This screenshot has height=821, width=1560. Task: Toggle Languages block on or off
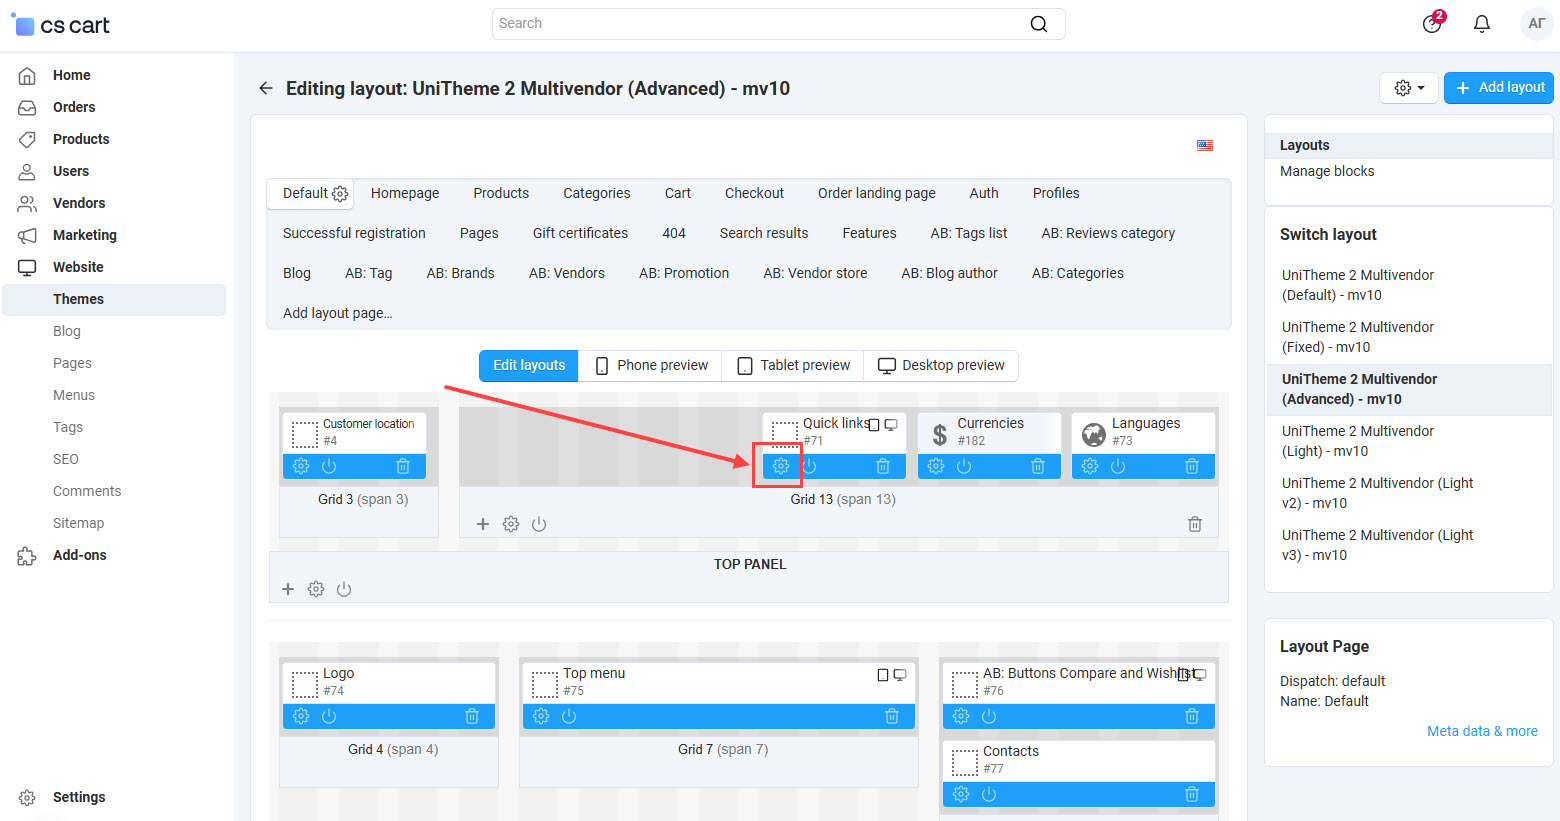(1118, 466)
